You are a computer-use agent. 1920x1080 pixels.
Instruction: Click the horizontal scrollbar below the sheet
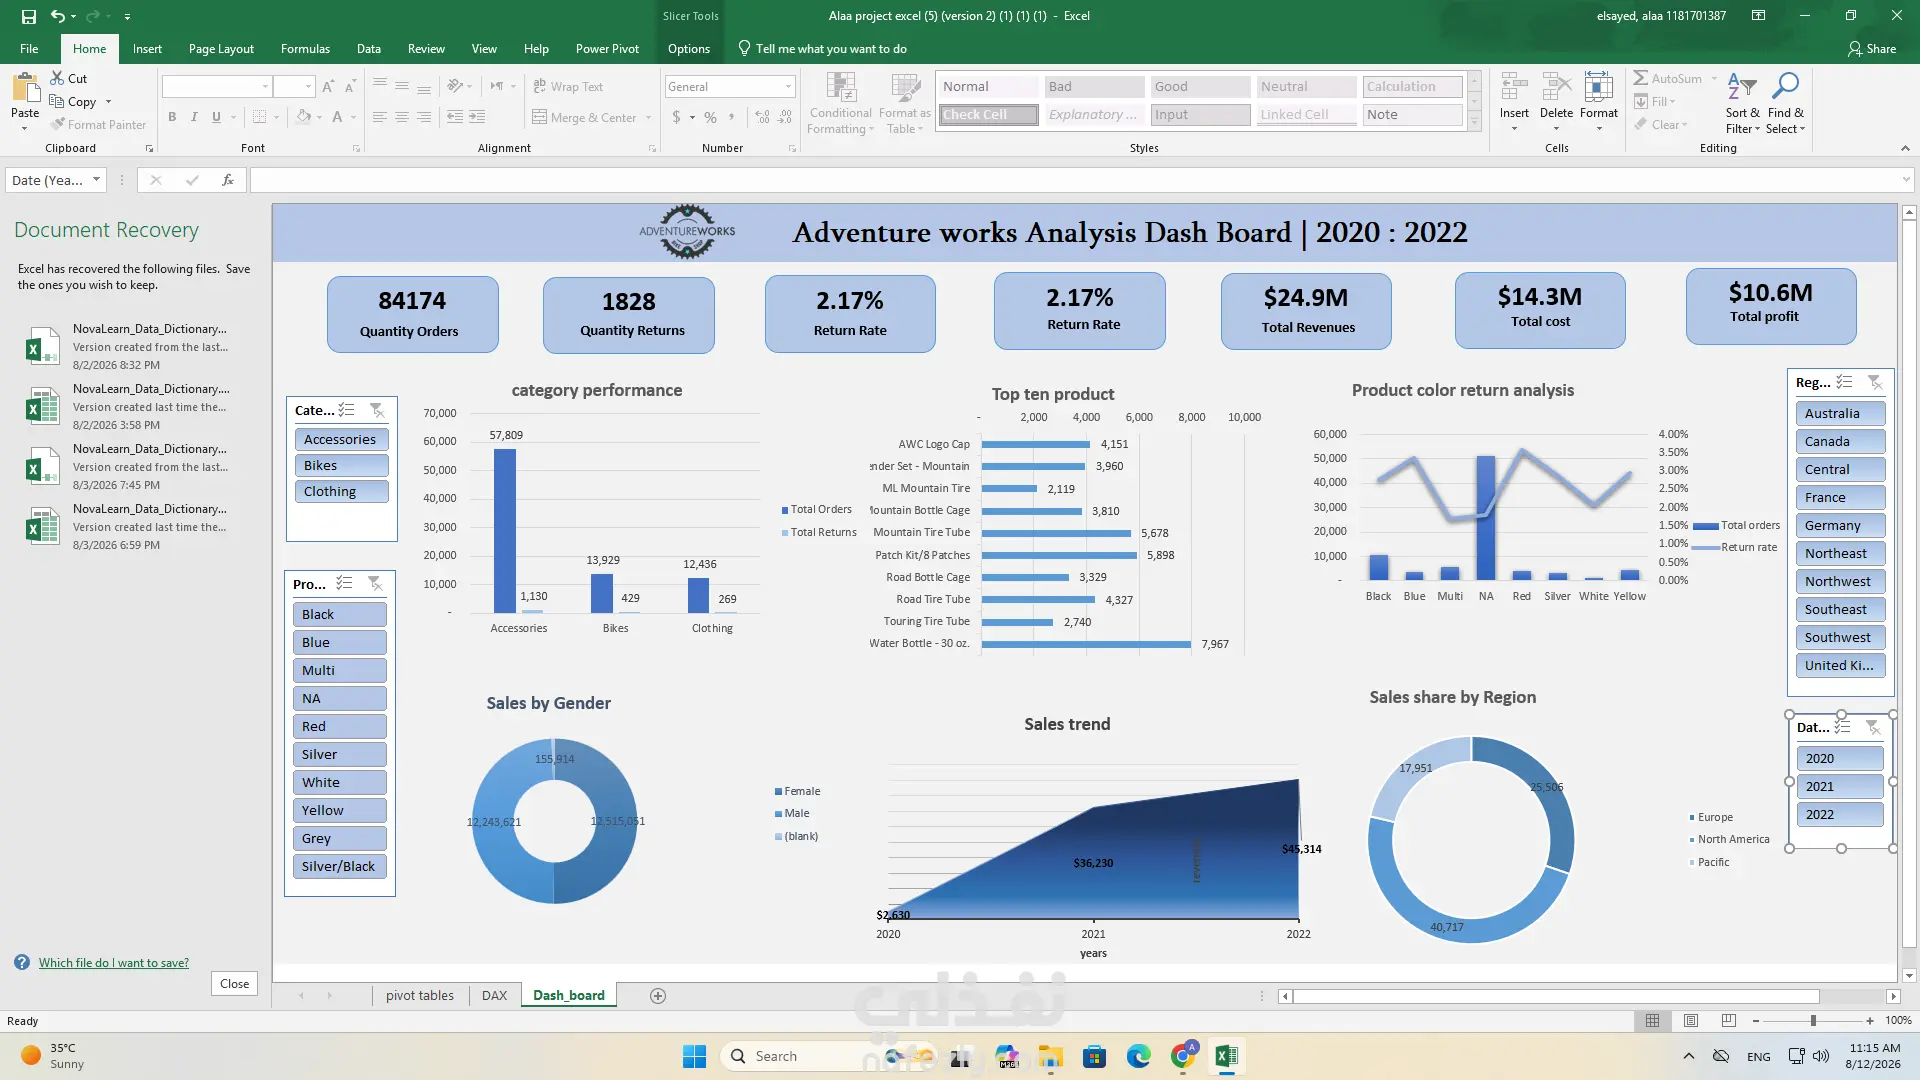(1555, 996)
